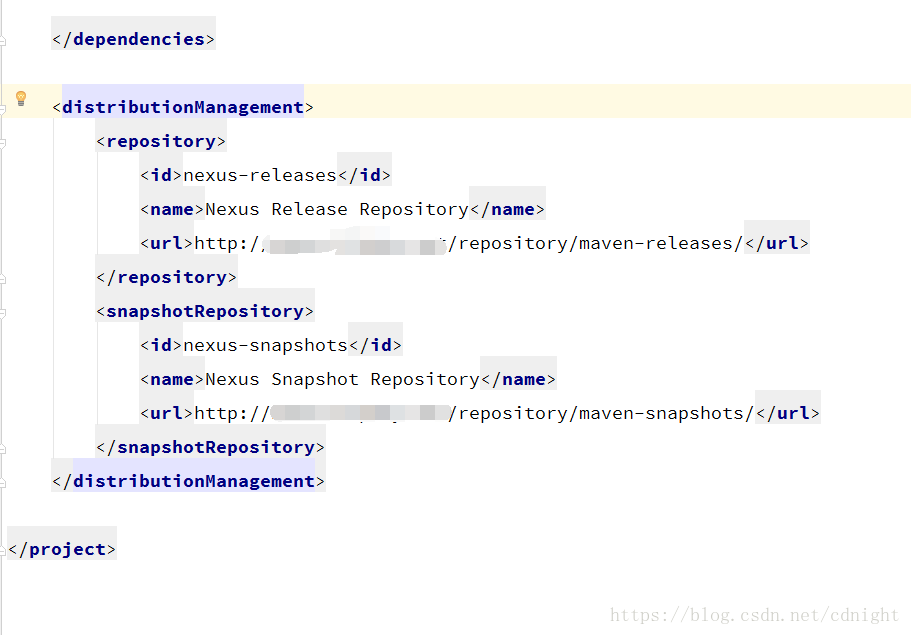
Task: Click opening <url> tag on maven-snapshots line
Action: (166, 414)
